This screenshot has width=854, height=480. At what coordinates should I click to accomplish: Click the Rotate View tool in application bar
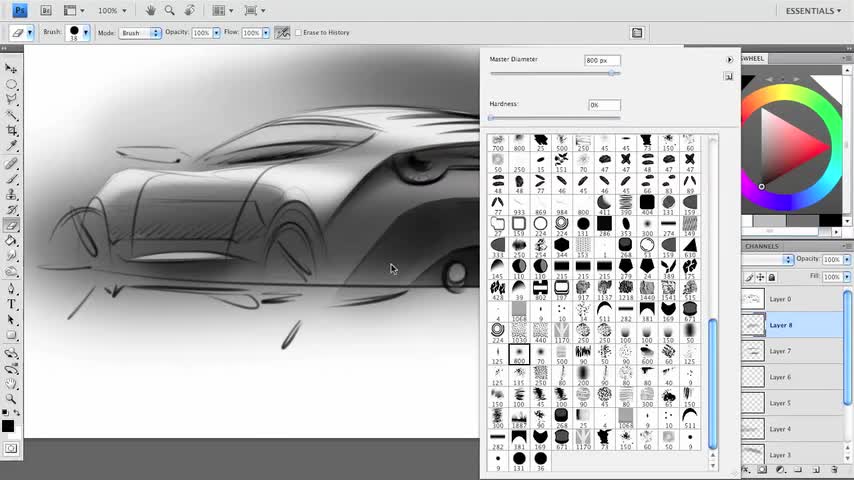click(190, 10)
